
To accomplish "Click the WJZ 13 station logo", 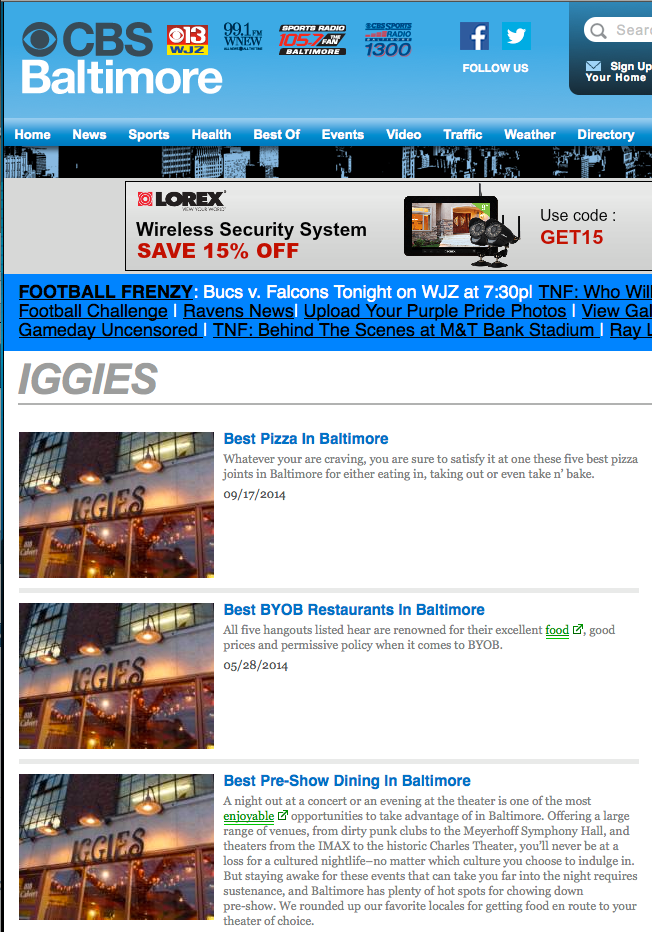I will click(187, 40).
